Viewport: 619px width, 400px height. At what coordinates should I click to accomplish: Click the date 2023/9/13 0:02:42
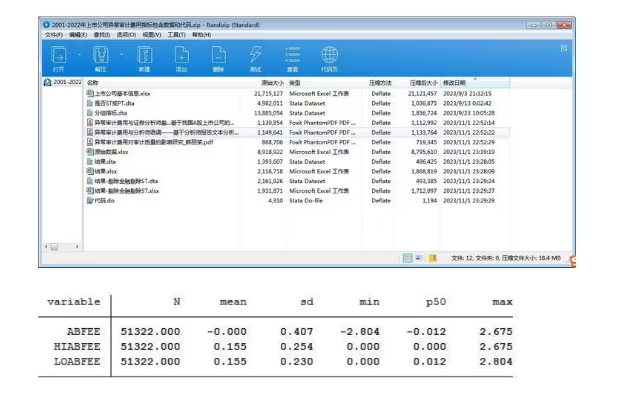pos(467,103)
